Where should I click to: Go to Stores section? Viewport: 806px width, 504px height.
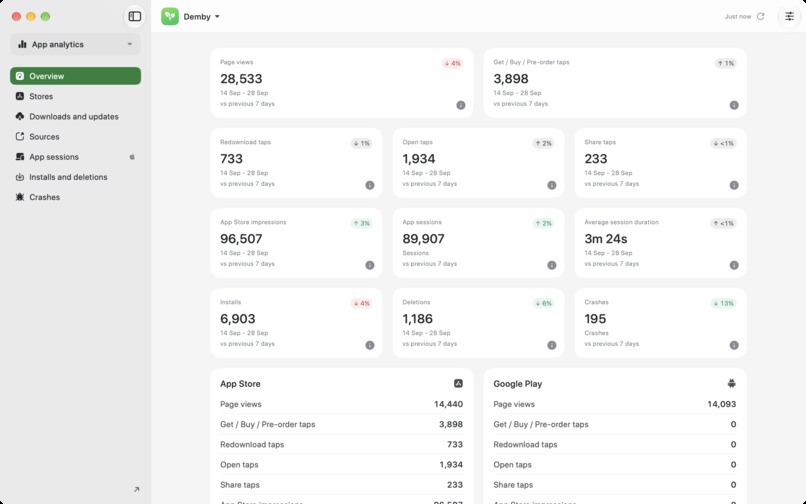pos(75,96)
